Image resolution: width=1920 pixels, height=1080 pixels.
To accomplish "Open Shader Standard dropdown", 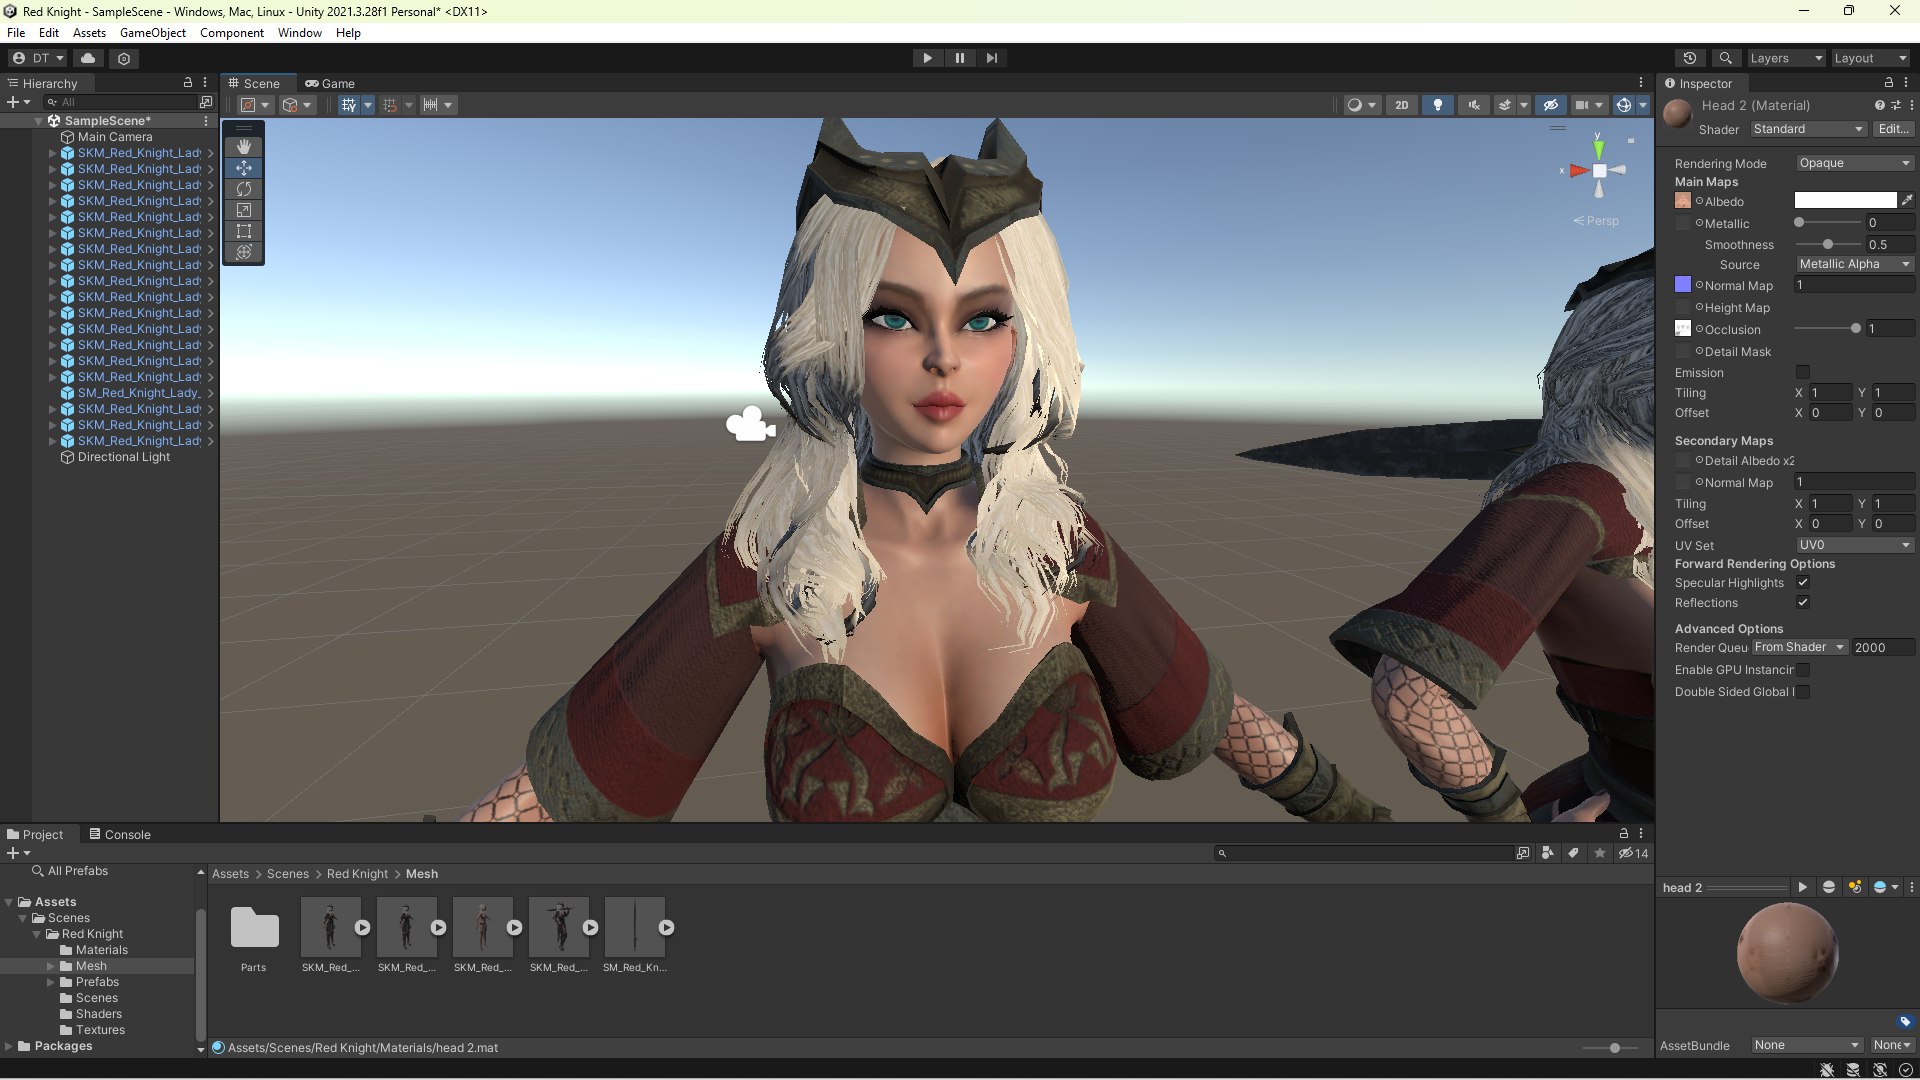I will [1808, 129].
